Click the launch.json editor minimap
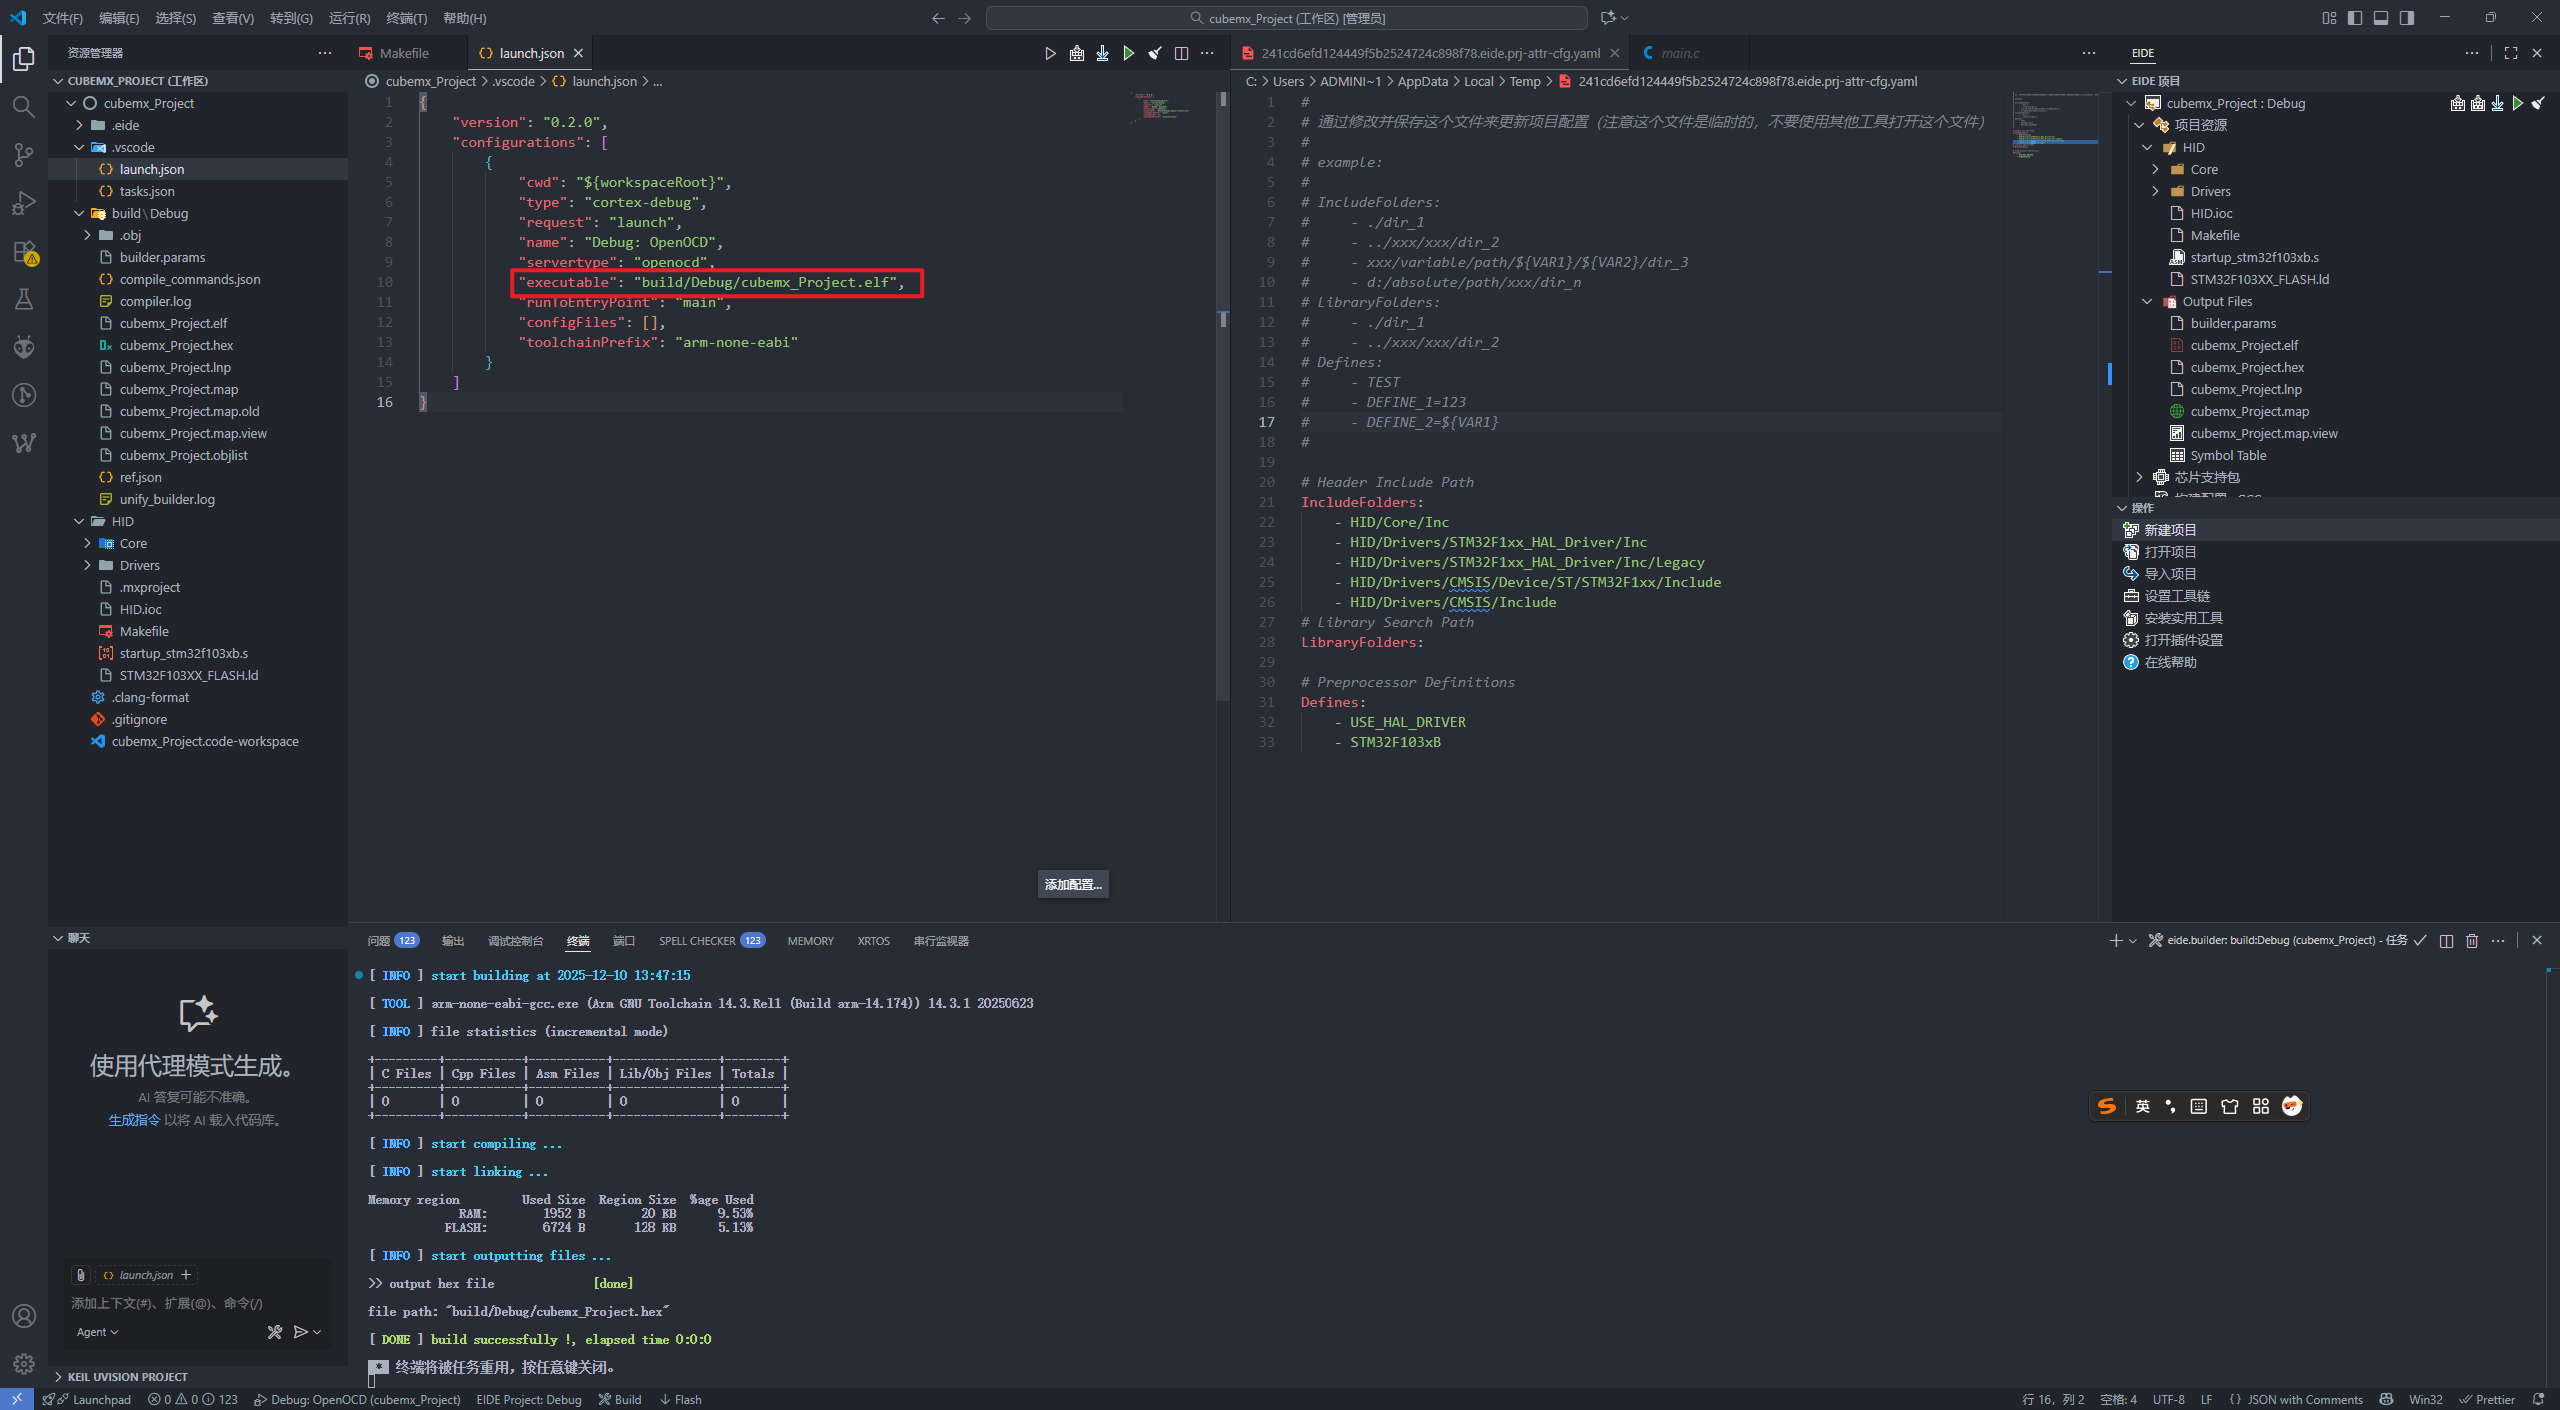The width and height of the screenshot is (2560, 1410). pos(1160,108)
